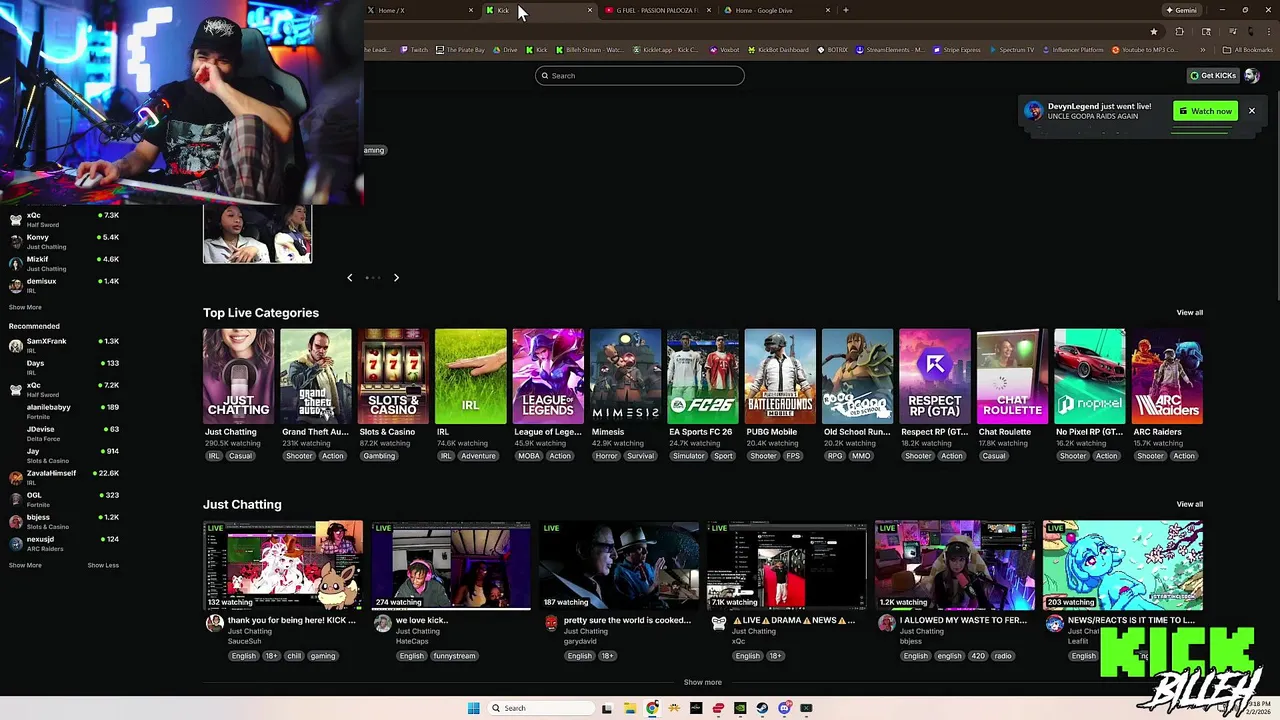Open the League of Legends category card

[x=548, y=376]
